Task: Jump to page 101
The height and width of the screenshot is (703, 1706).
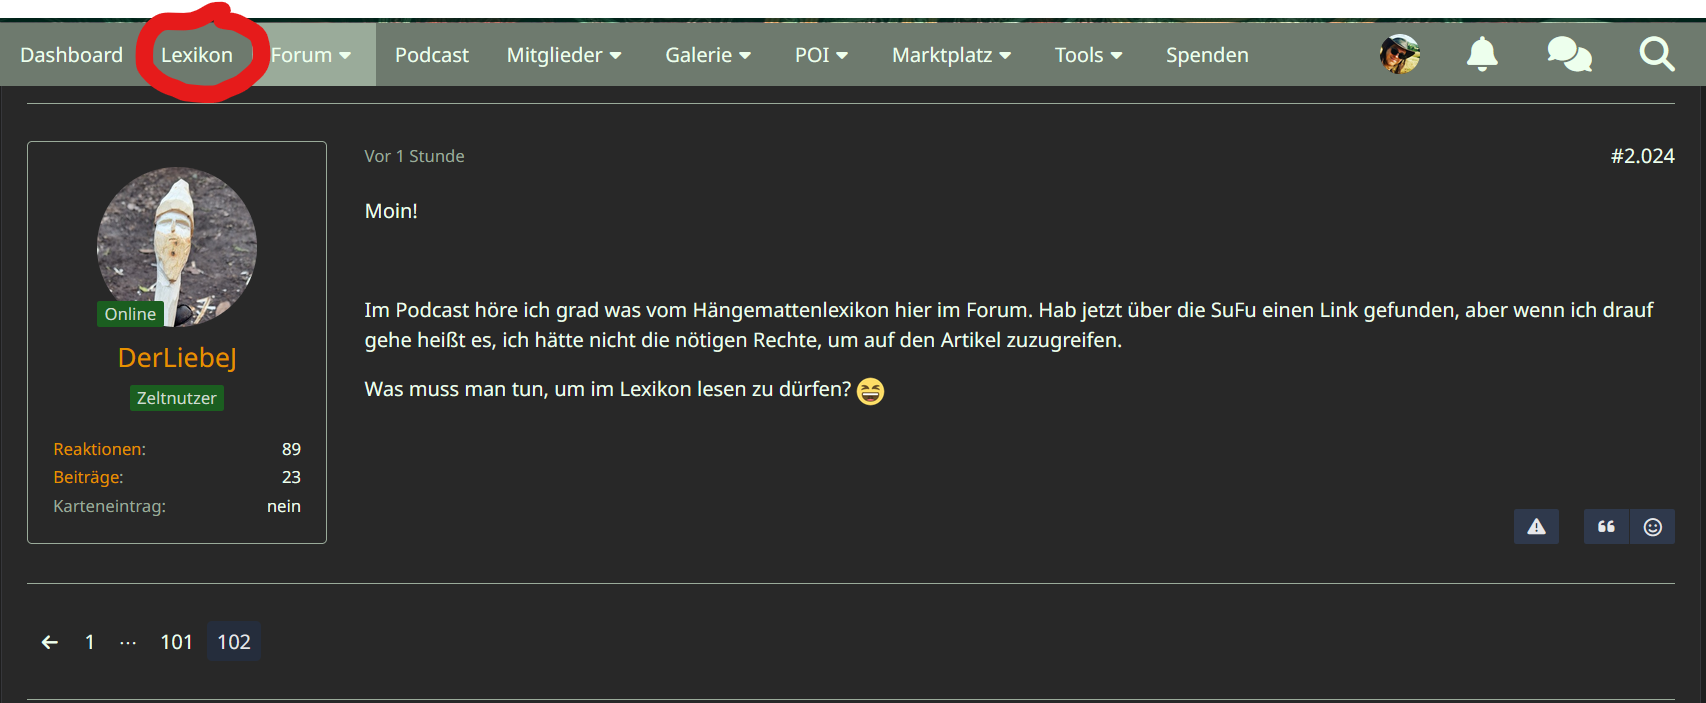Action: (x=176, y=642)
